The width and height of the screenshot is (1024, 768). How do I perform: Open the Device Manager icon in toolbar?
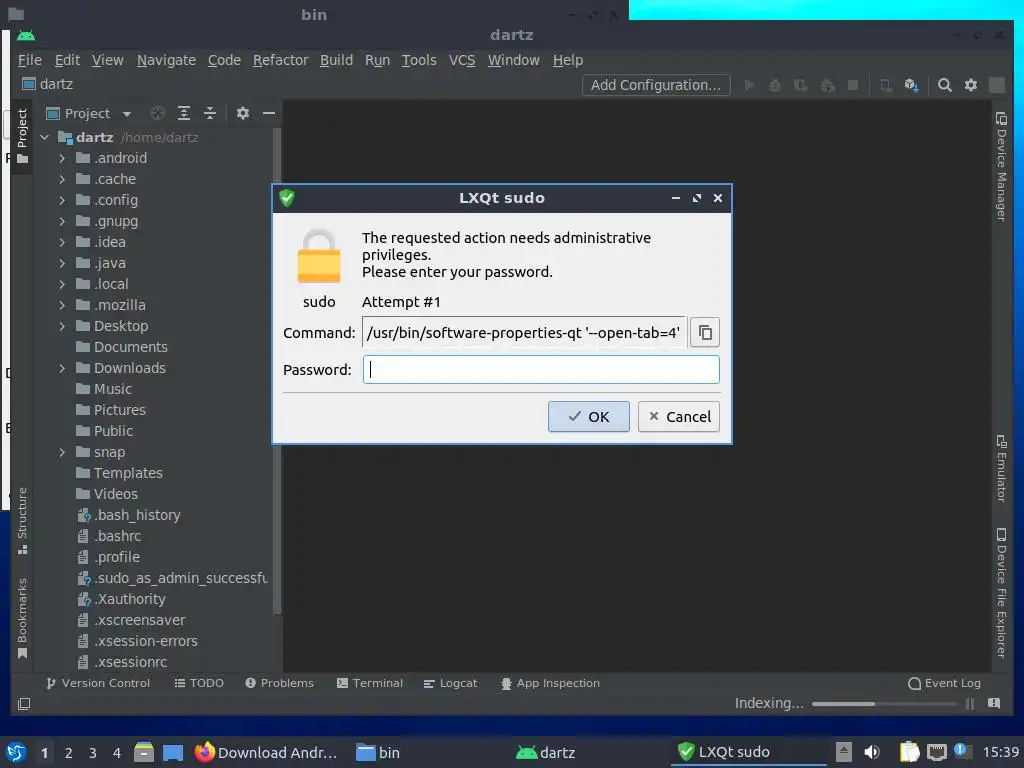click(x=886, y=85)
